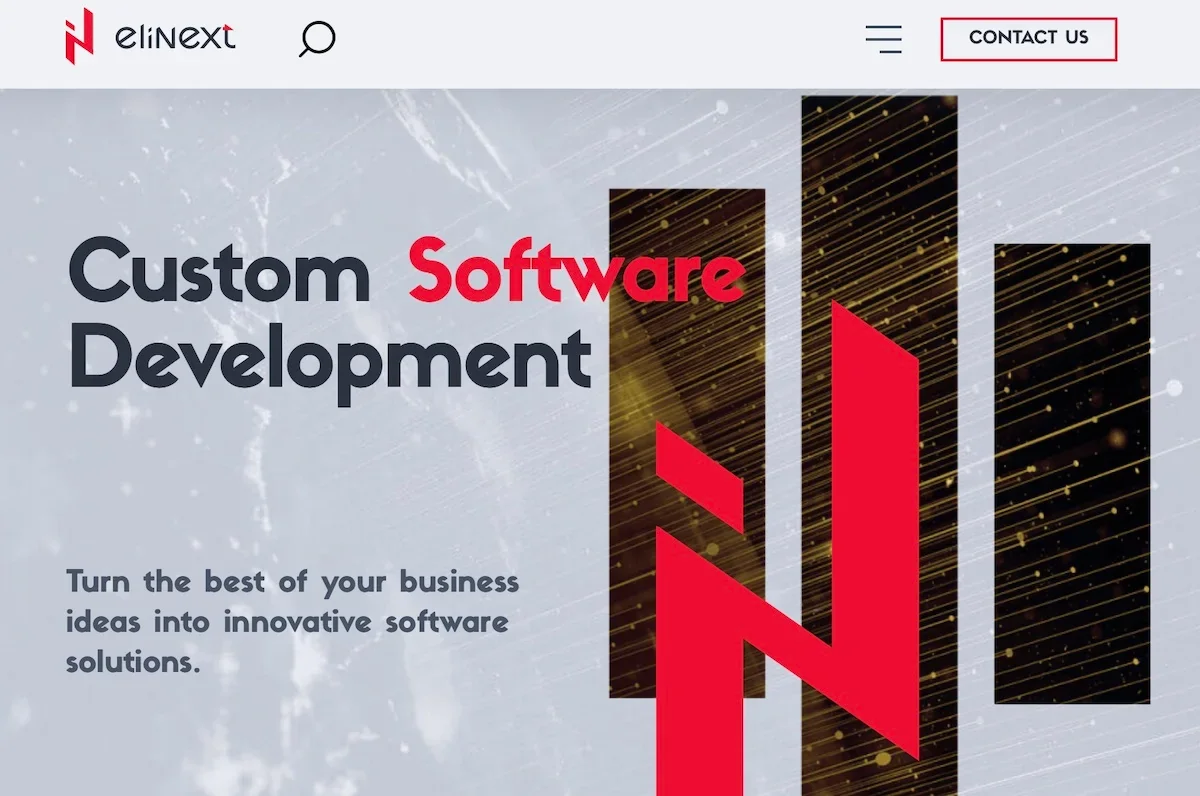Click the red word "Software" in heading
The height and width of the screenshot is (796, 1200).
[x=576, y=271]
